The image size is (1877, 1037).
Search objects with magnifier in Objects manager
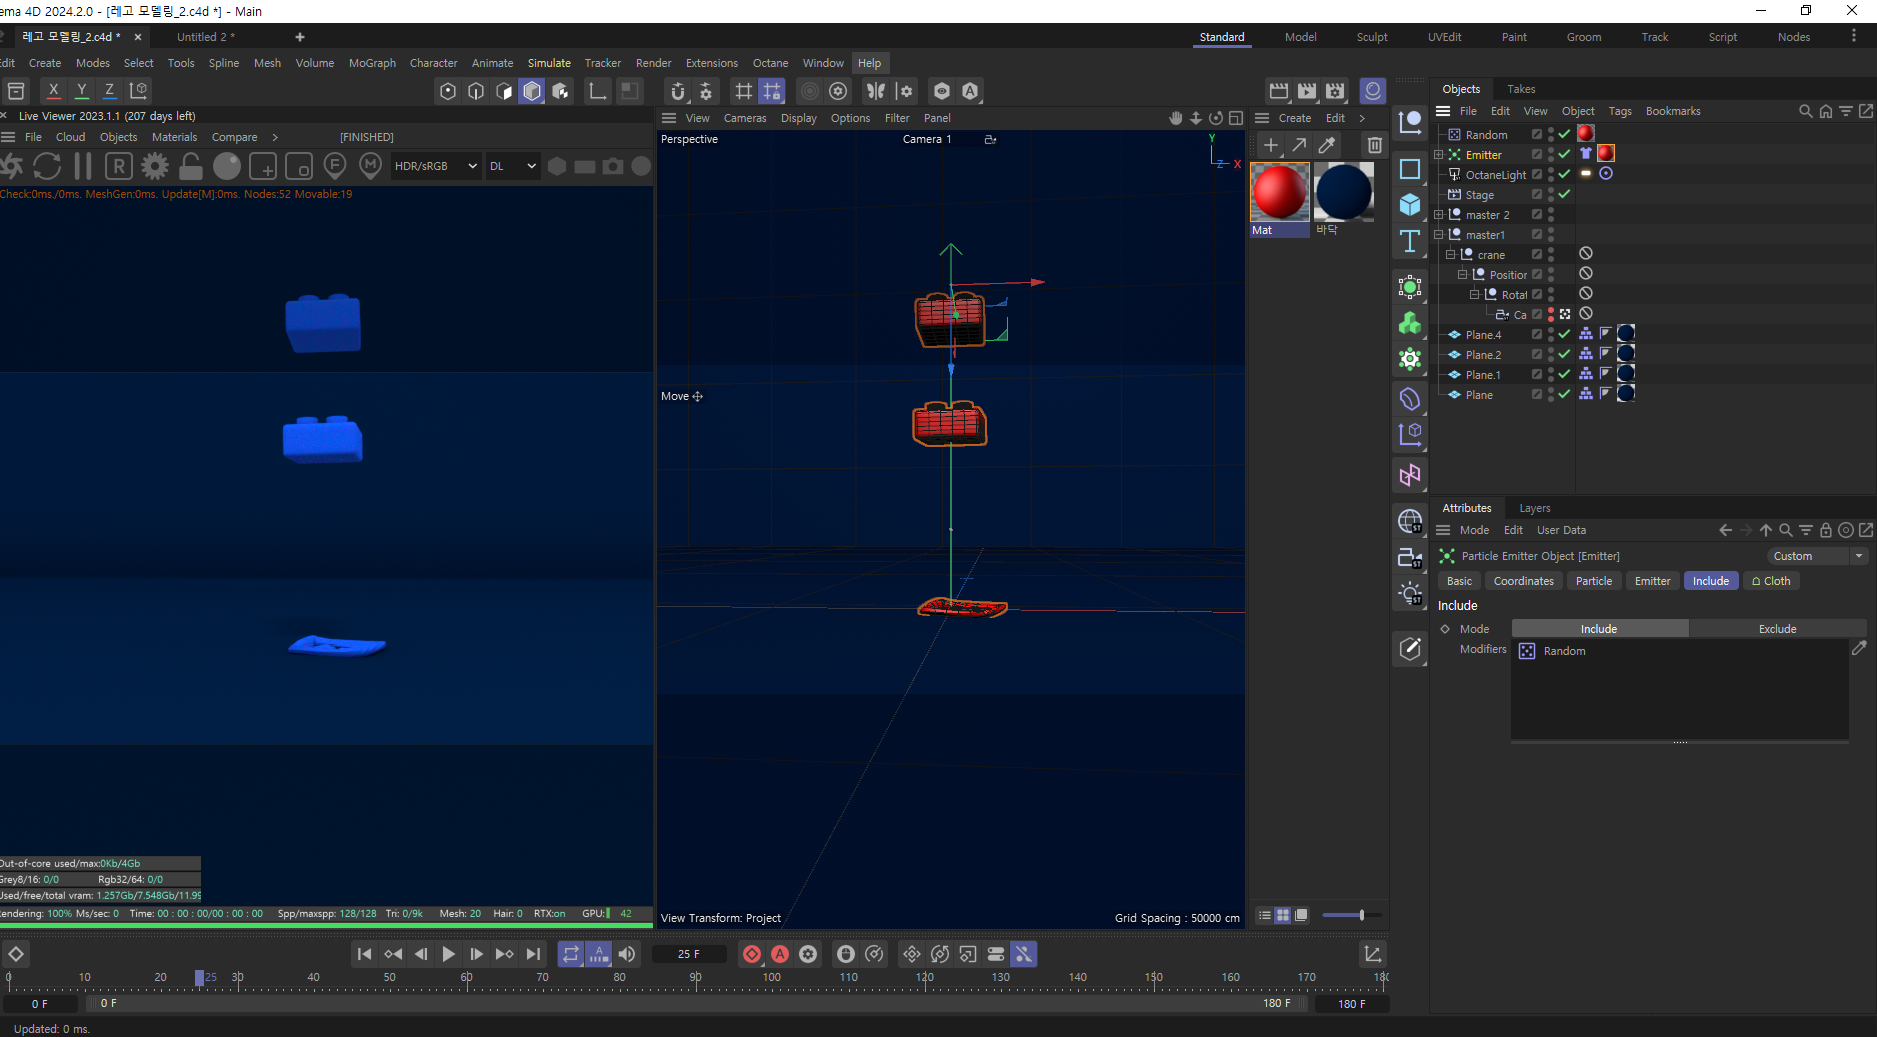pos(1805,111)
